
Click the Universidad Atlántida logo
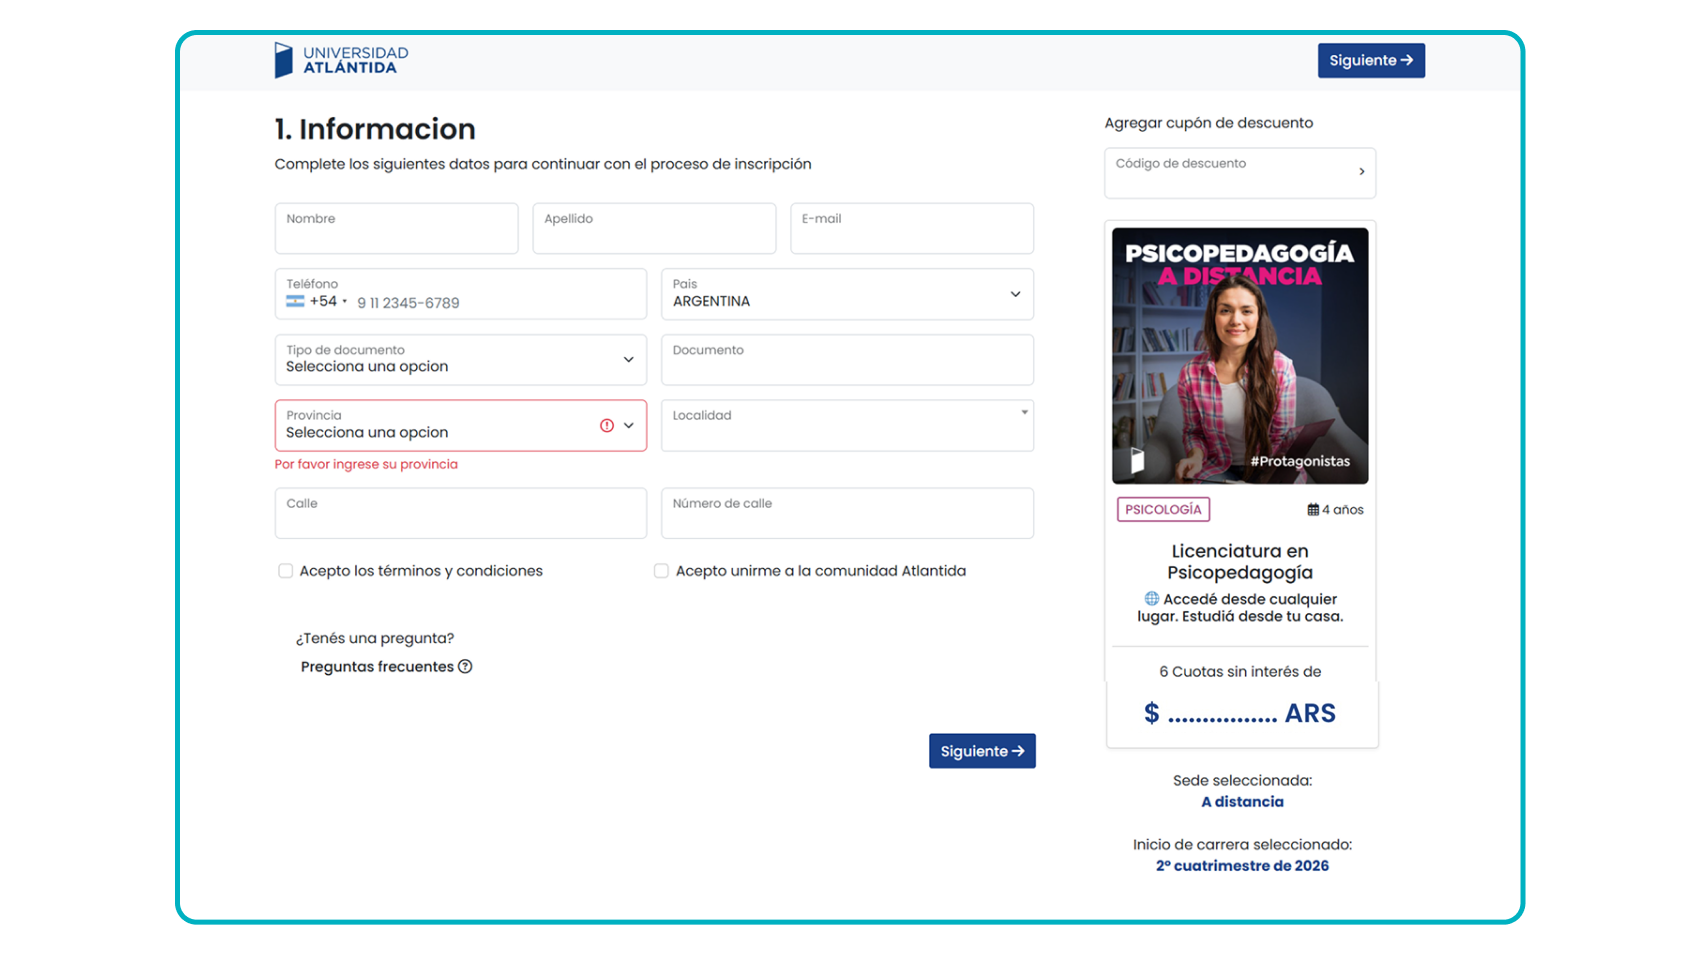click(341, 60)
